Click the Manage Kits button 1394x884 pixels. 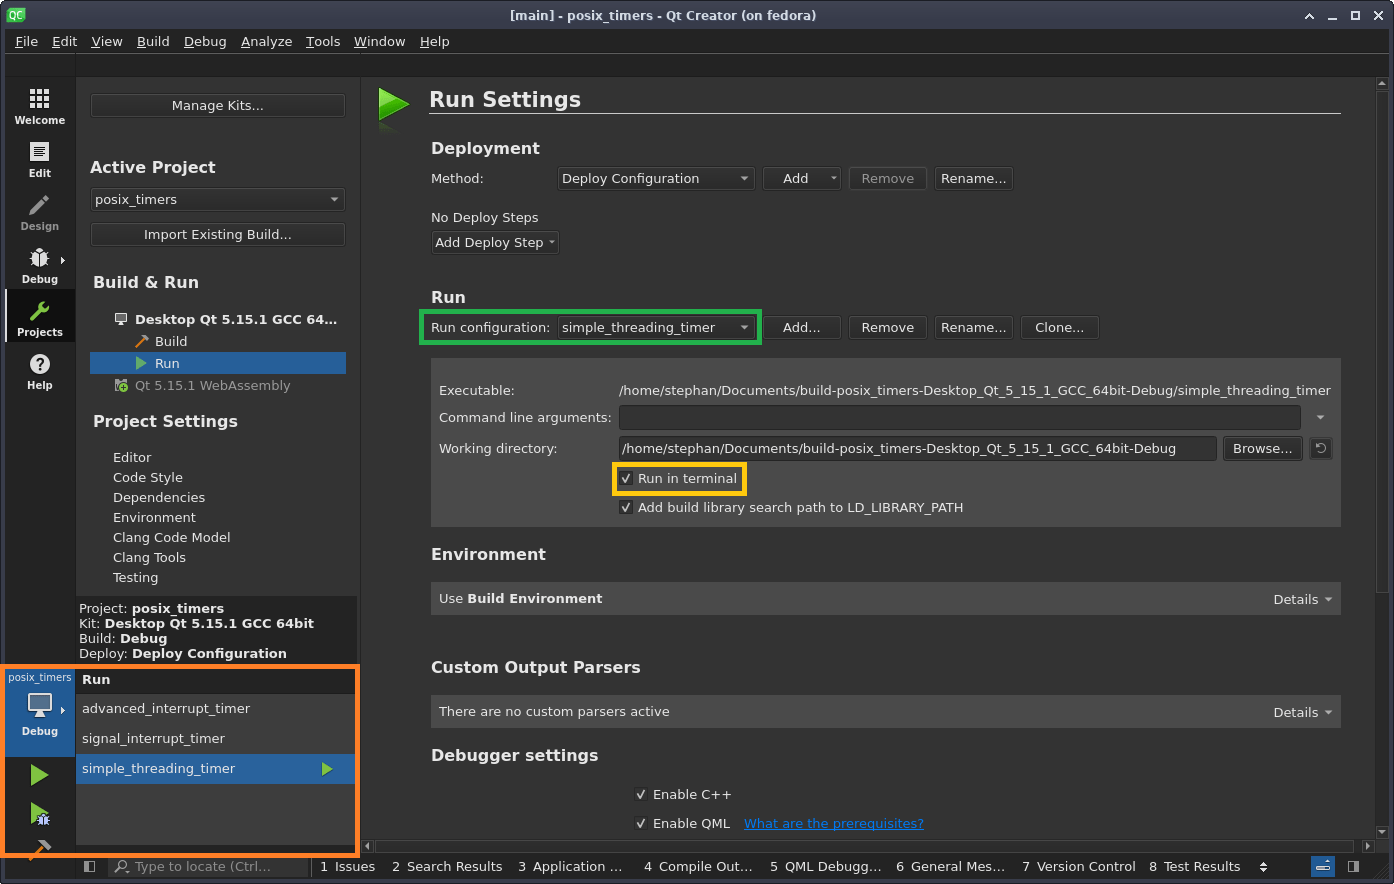217,106
